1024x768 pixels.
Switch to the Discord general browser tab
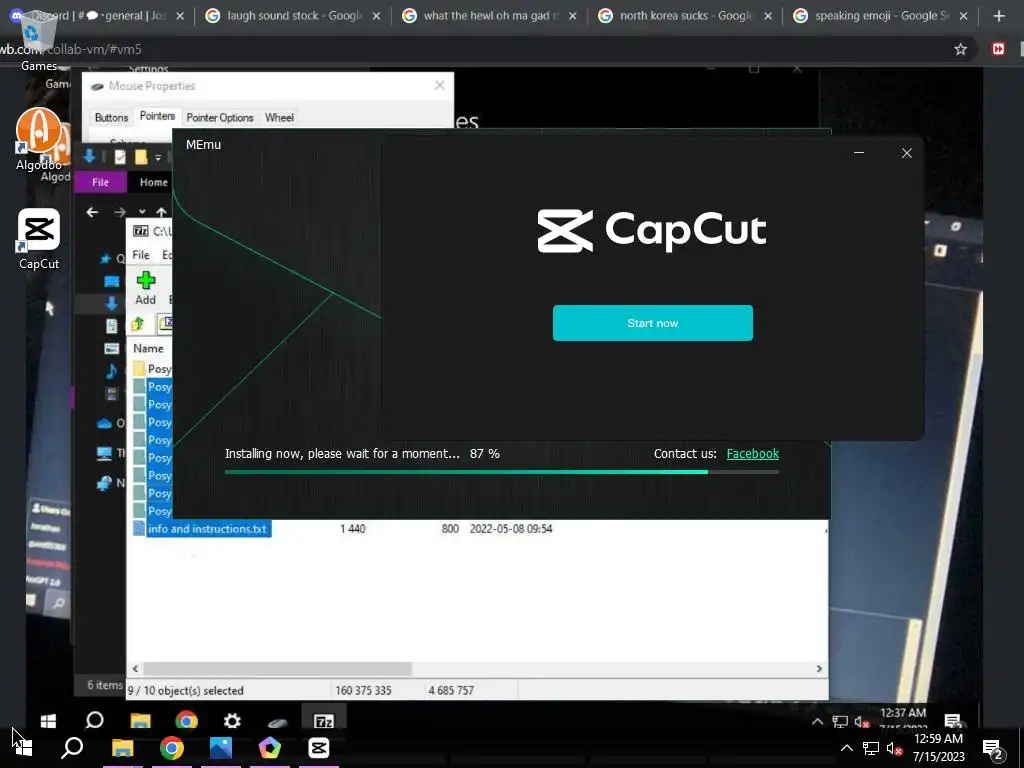coord(98,16)
